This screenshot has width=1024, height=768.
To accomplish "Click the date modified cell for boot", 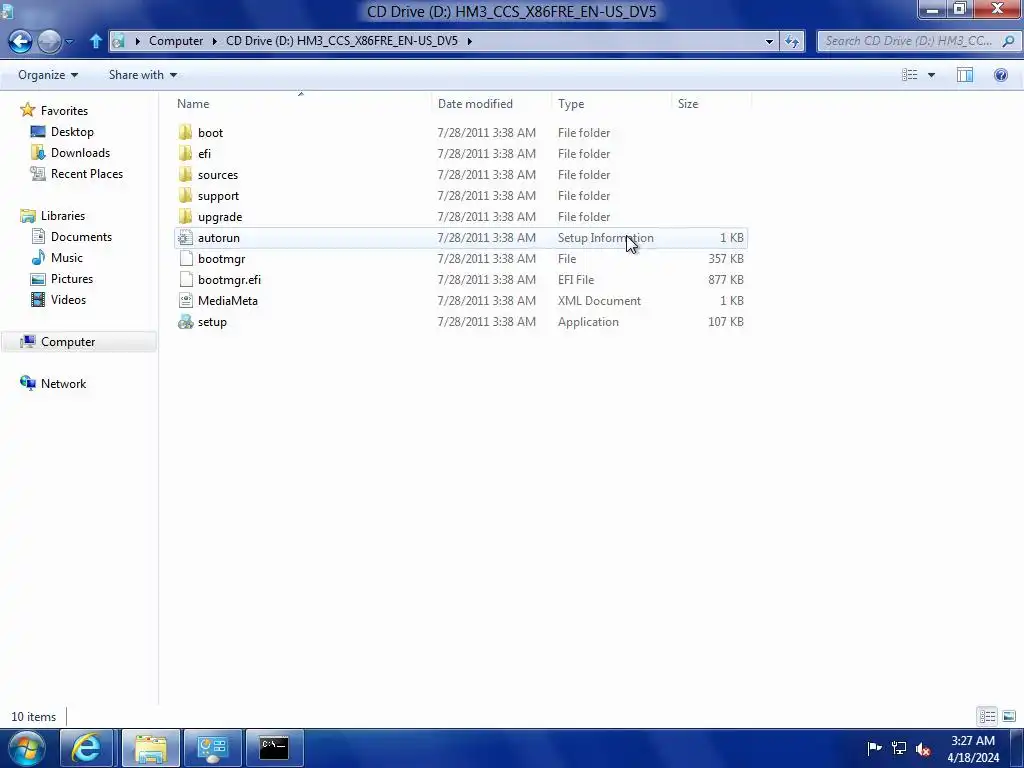I will tap(487, 133).
